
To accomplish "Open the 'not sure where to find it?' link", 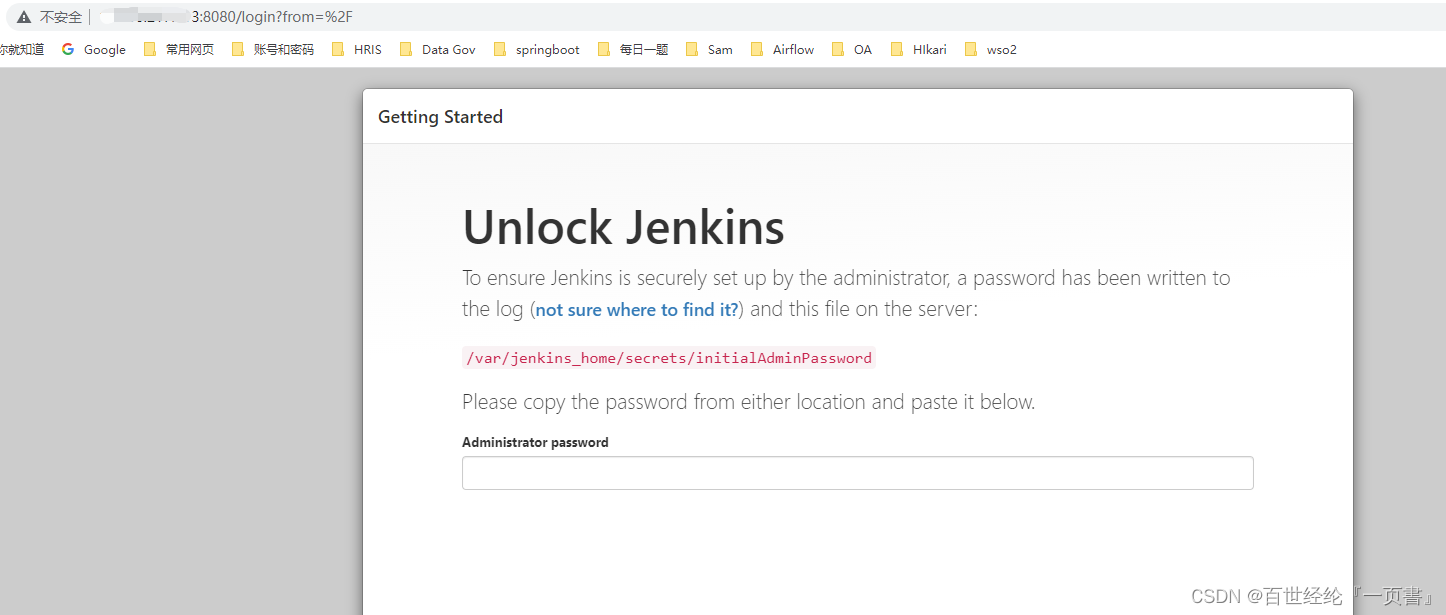I will click(637, 310).
